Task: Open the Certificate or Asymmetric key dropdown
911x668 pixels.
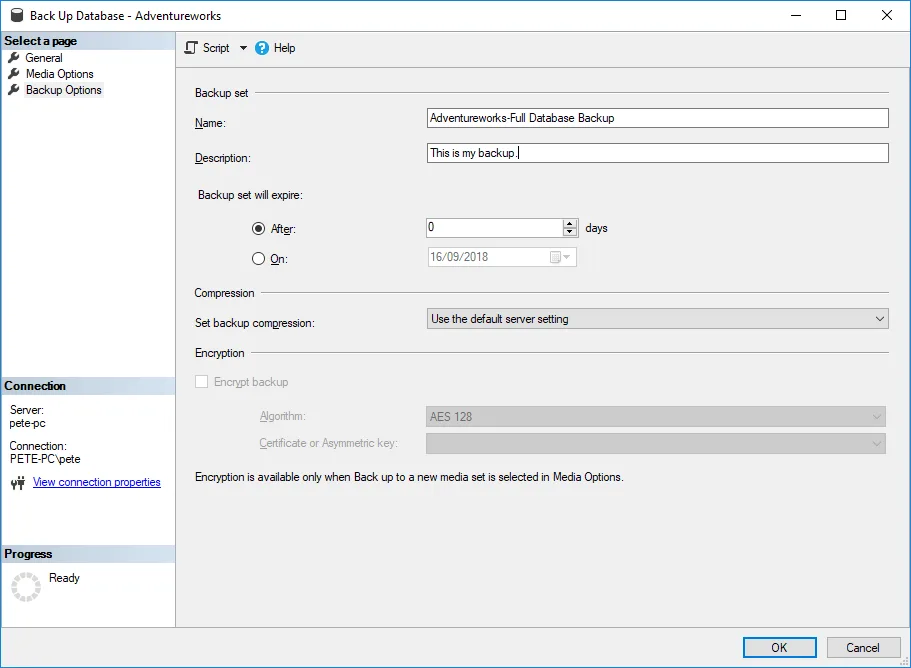Action: click(655, 443)
